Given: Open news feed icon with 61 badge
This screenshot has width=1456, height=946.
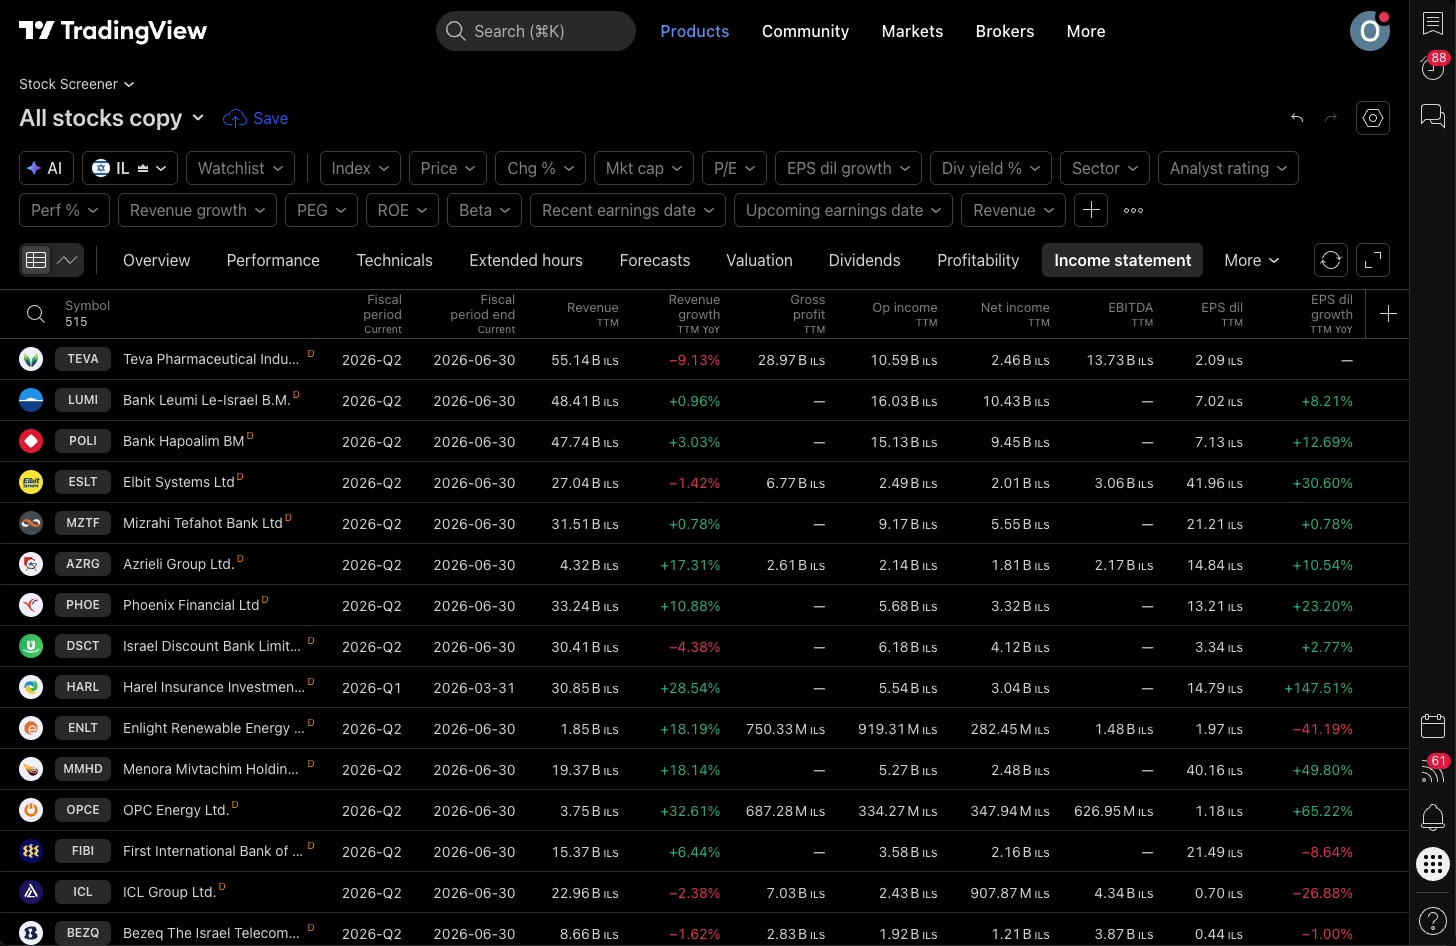Looking at the screenshot, I should point(1433,771).
